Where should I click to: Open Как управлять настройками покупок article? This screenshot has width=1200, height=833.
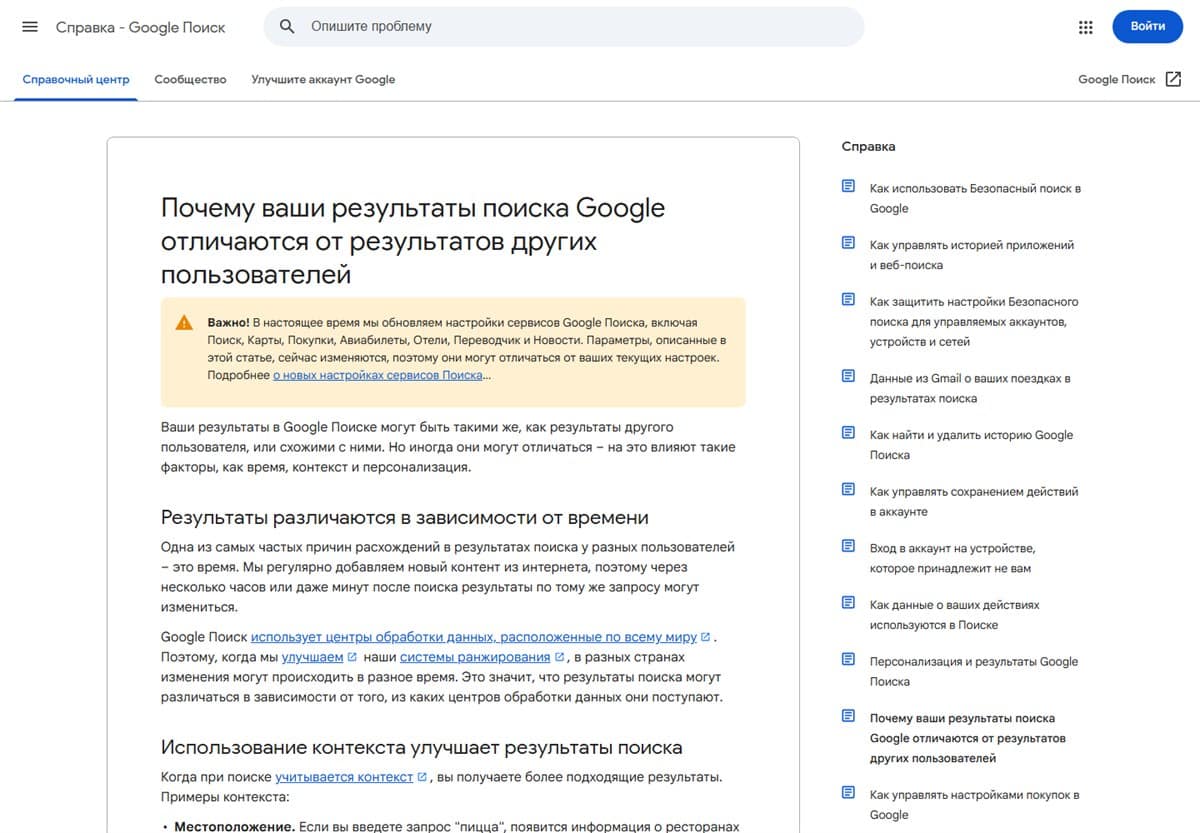(975, 805)
